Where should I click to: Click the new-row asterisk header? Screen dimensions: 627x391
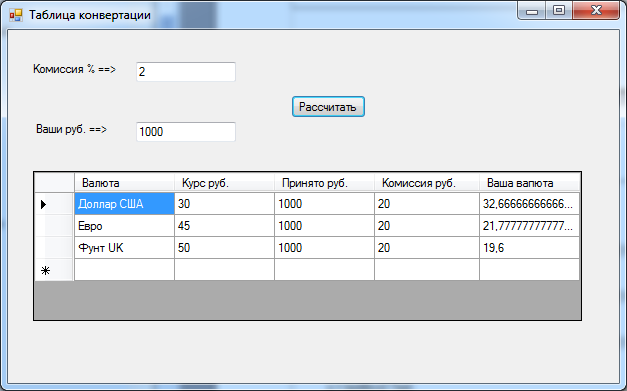pos(54,270)
